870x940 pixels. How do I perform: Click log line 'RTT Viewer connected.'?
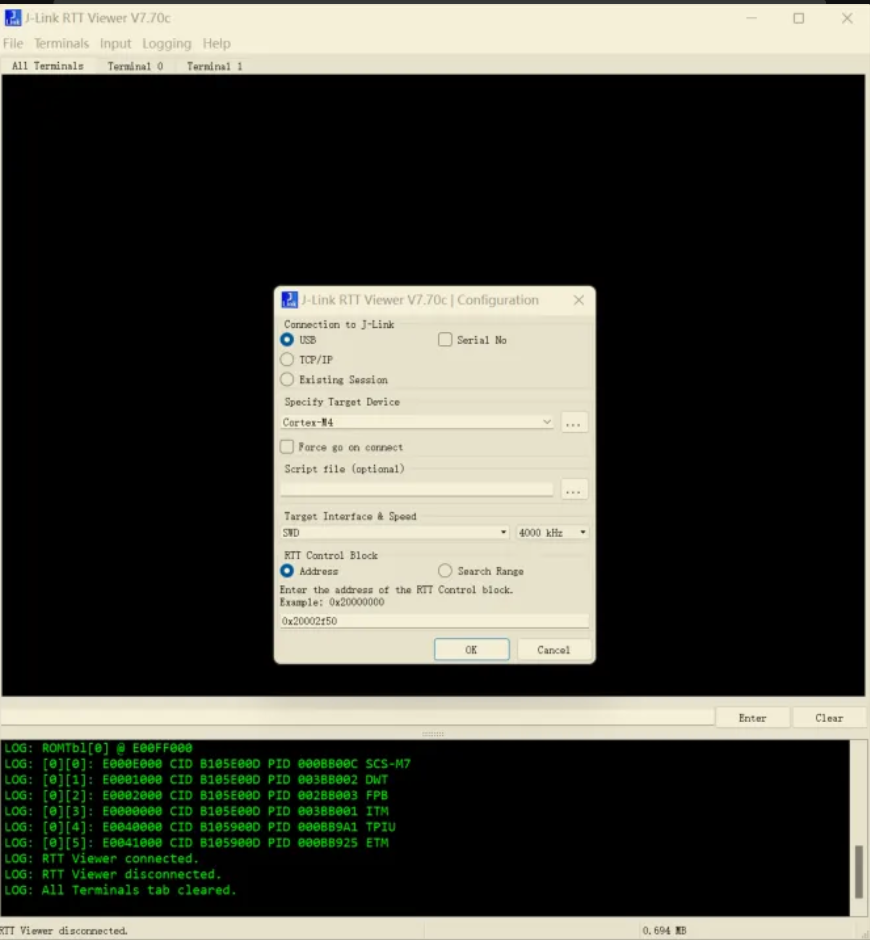(101, 858)
